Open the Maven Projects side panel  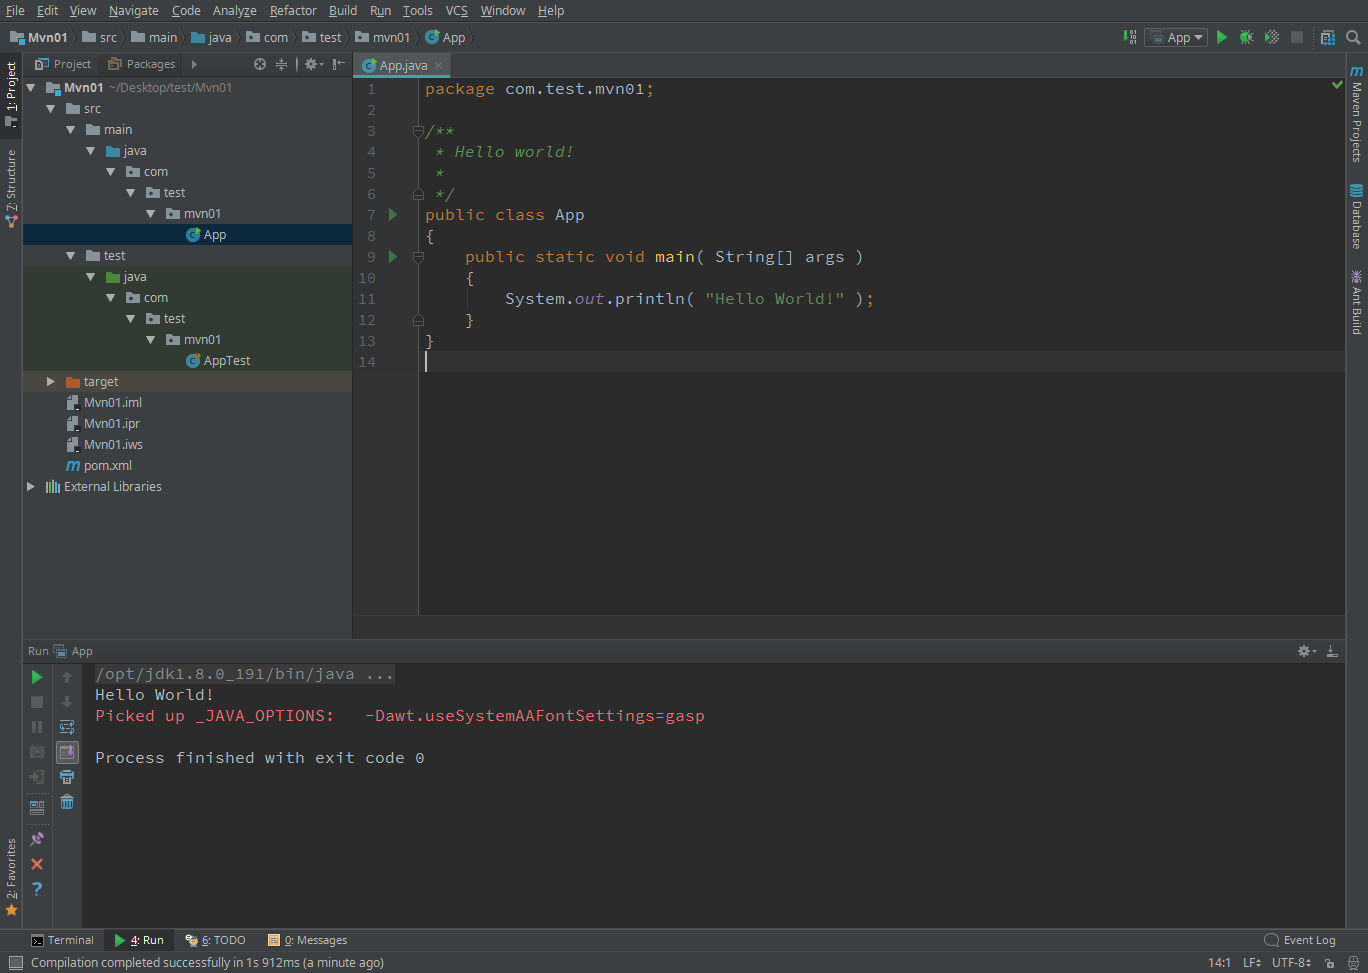coord(1357,113)
